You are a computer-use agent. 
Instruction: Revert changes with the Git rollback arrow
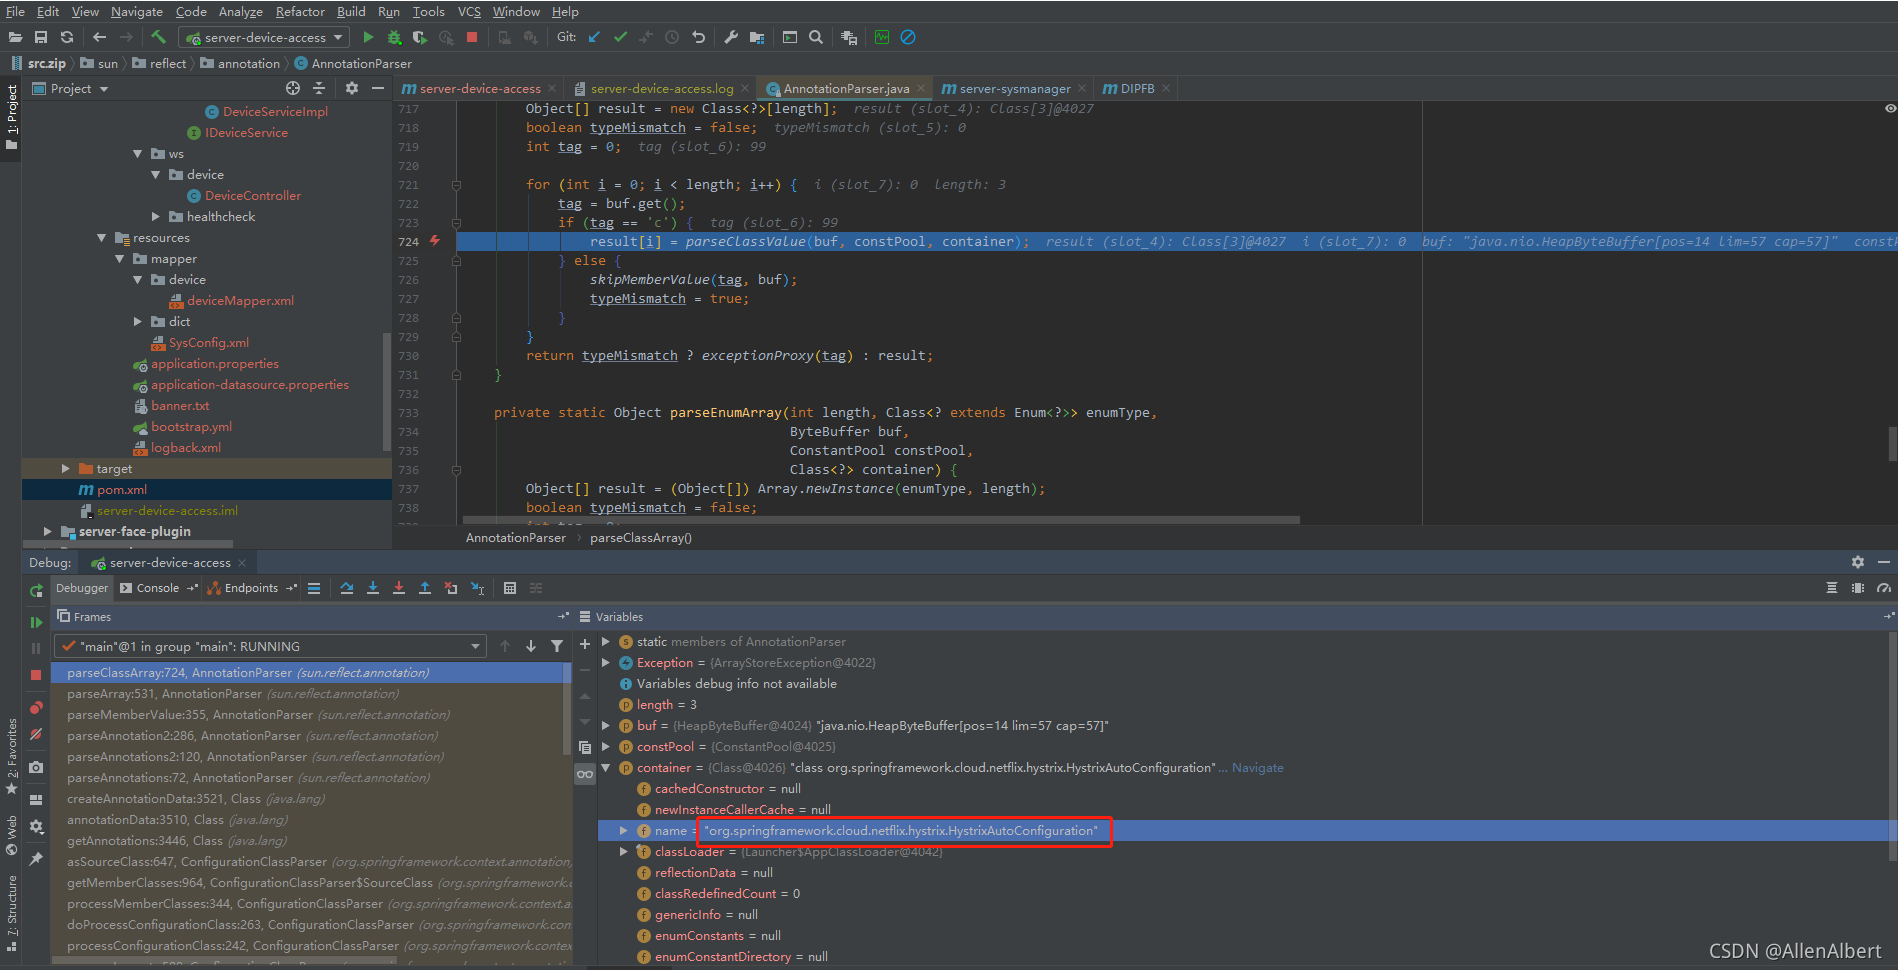[698, 37]
